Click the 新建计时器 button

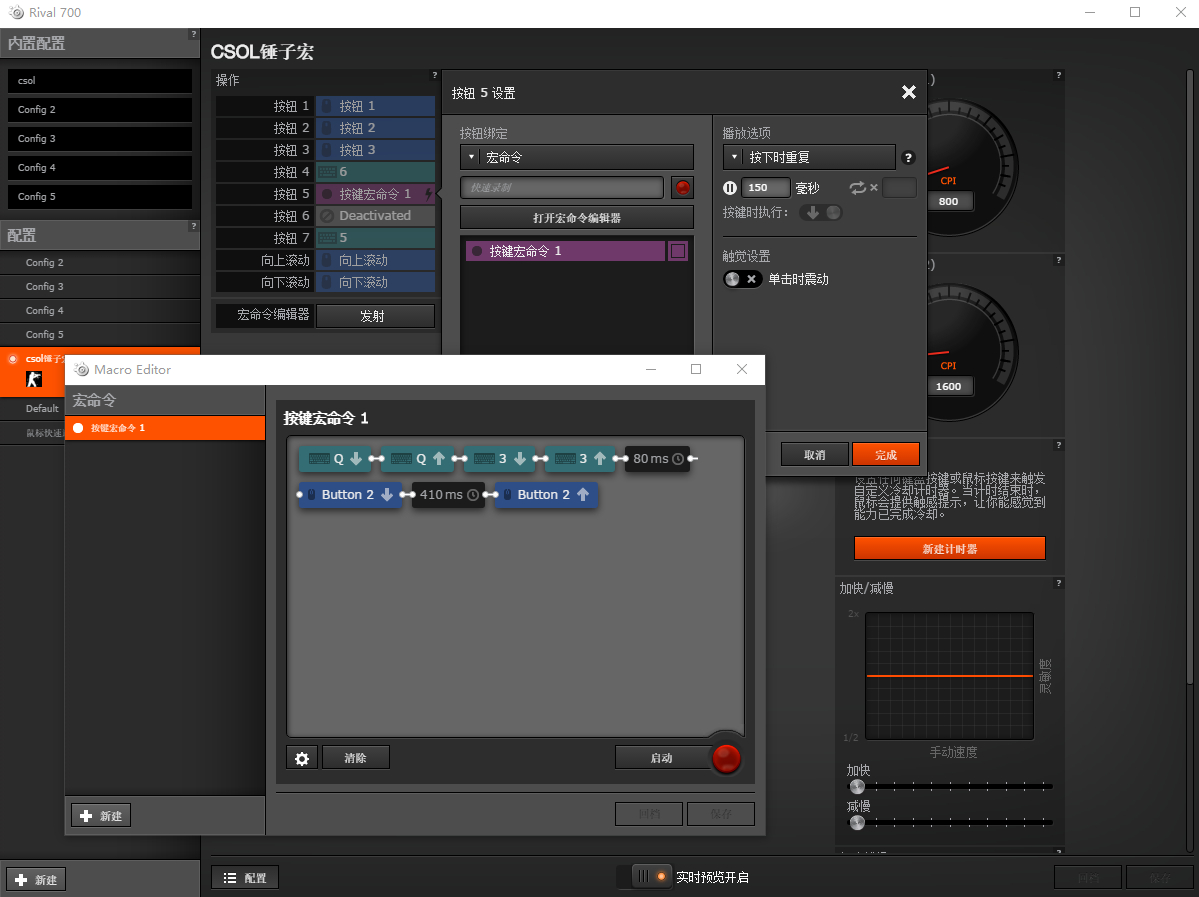(x=950, y=548)
